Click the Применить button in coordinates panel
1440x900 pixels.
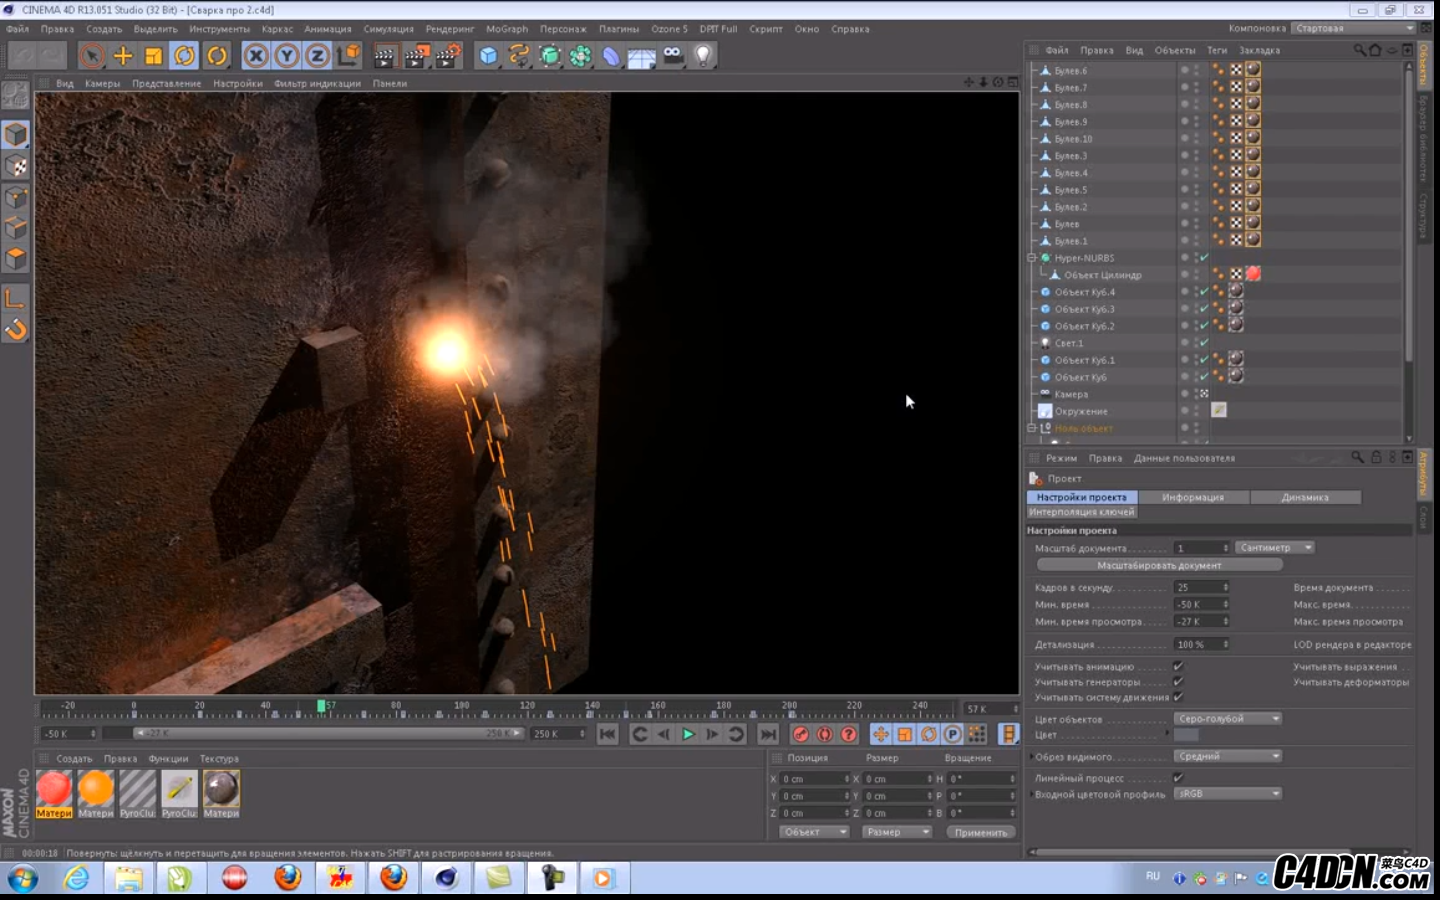point(981,832)
